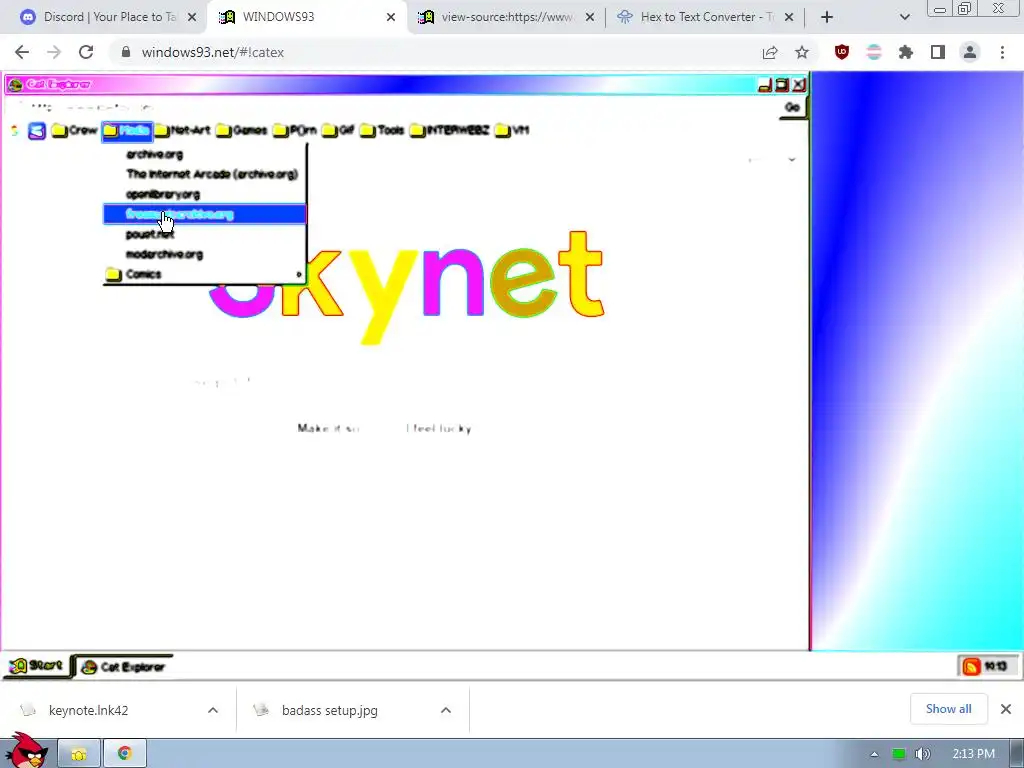The height and width of the screenshot is (768, 1024).
Task: Click the Windows93 taskbar clock
Action: [x=996, y=666]
